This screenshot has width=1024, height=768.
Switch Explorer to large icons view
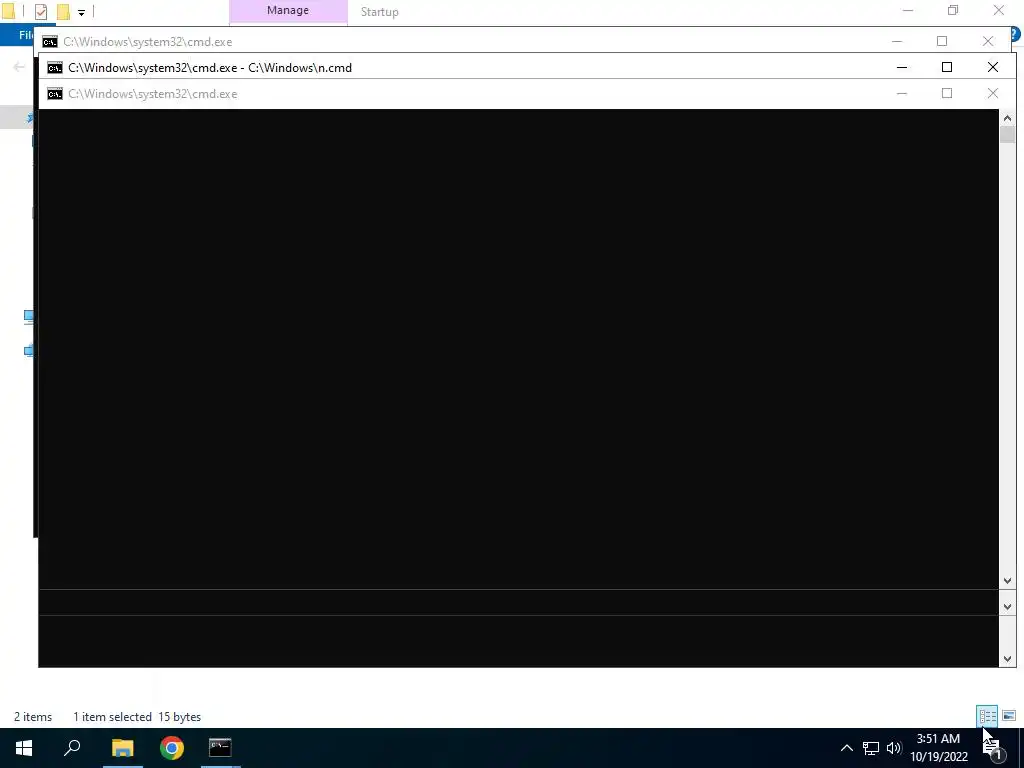(x=1009, y=716)
